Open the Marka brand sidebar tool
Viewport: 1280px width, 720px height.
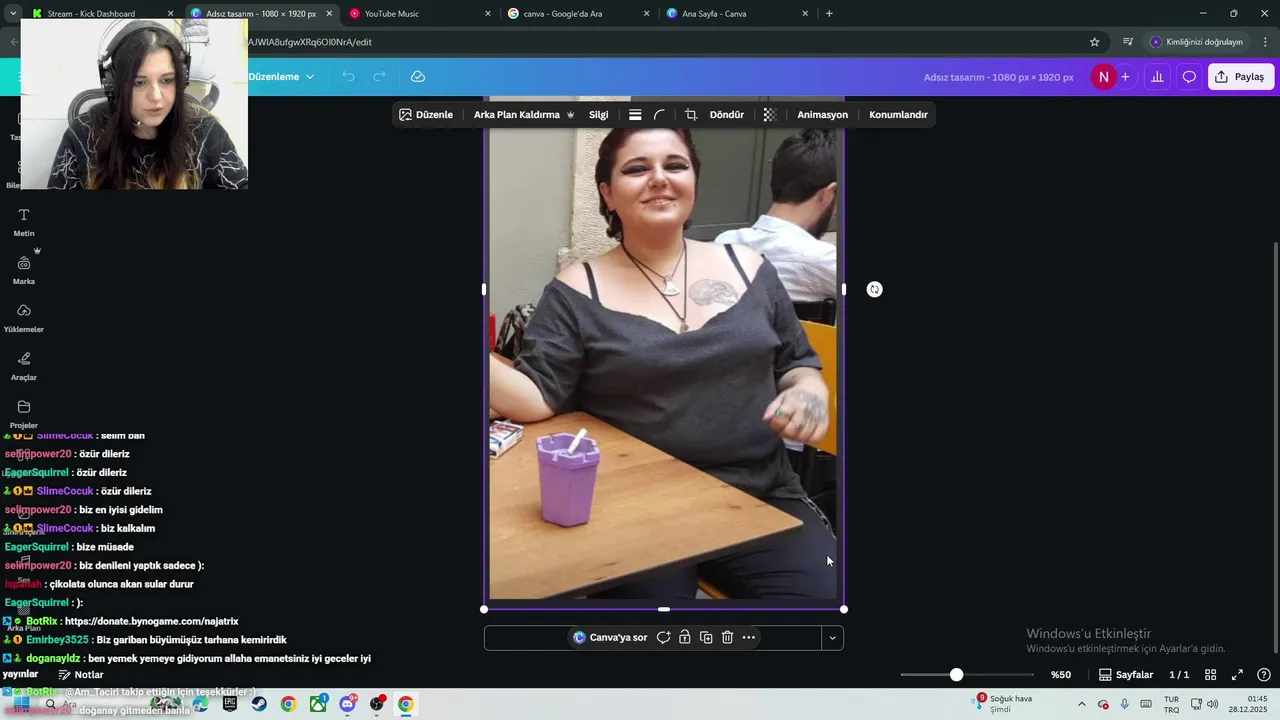(x=24, y=270)
